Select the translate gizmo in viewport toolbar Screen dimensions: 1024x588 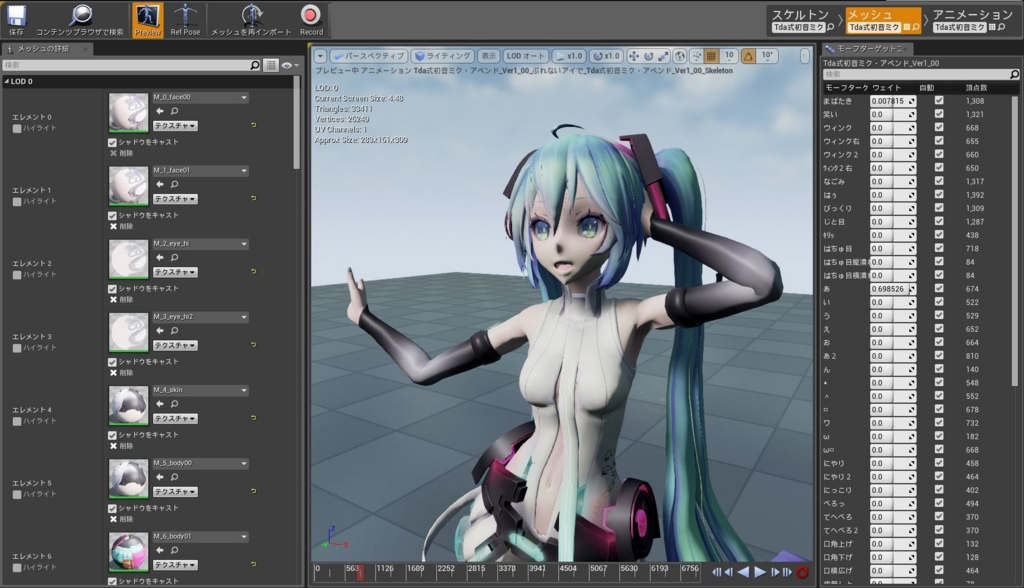633,56
